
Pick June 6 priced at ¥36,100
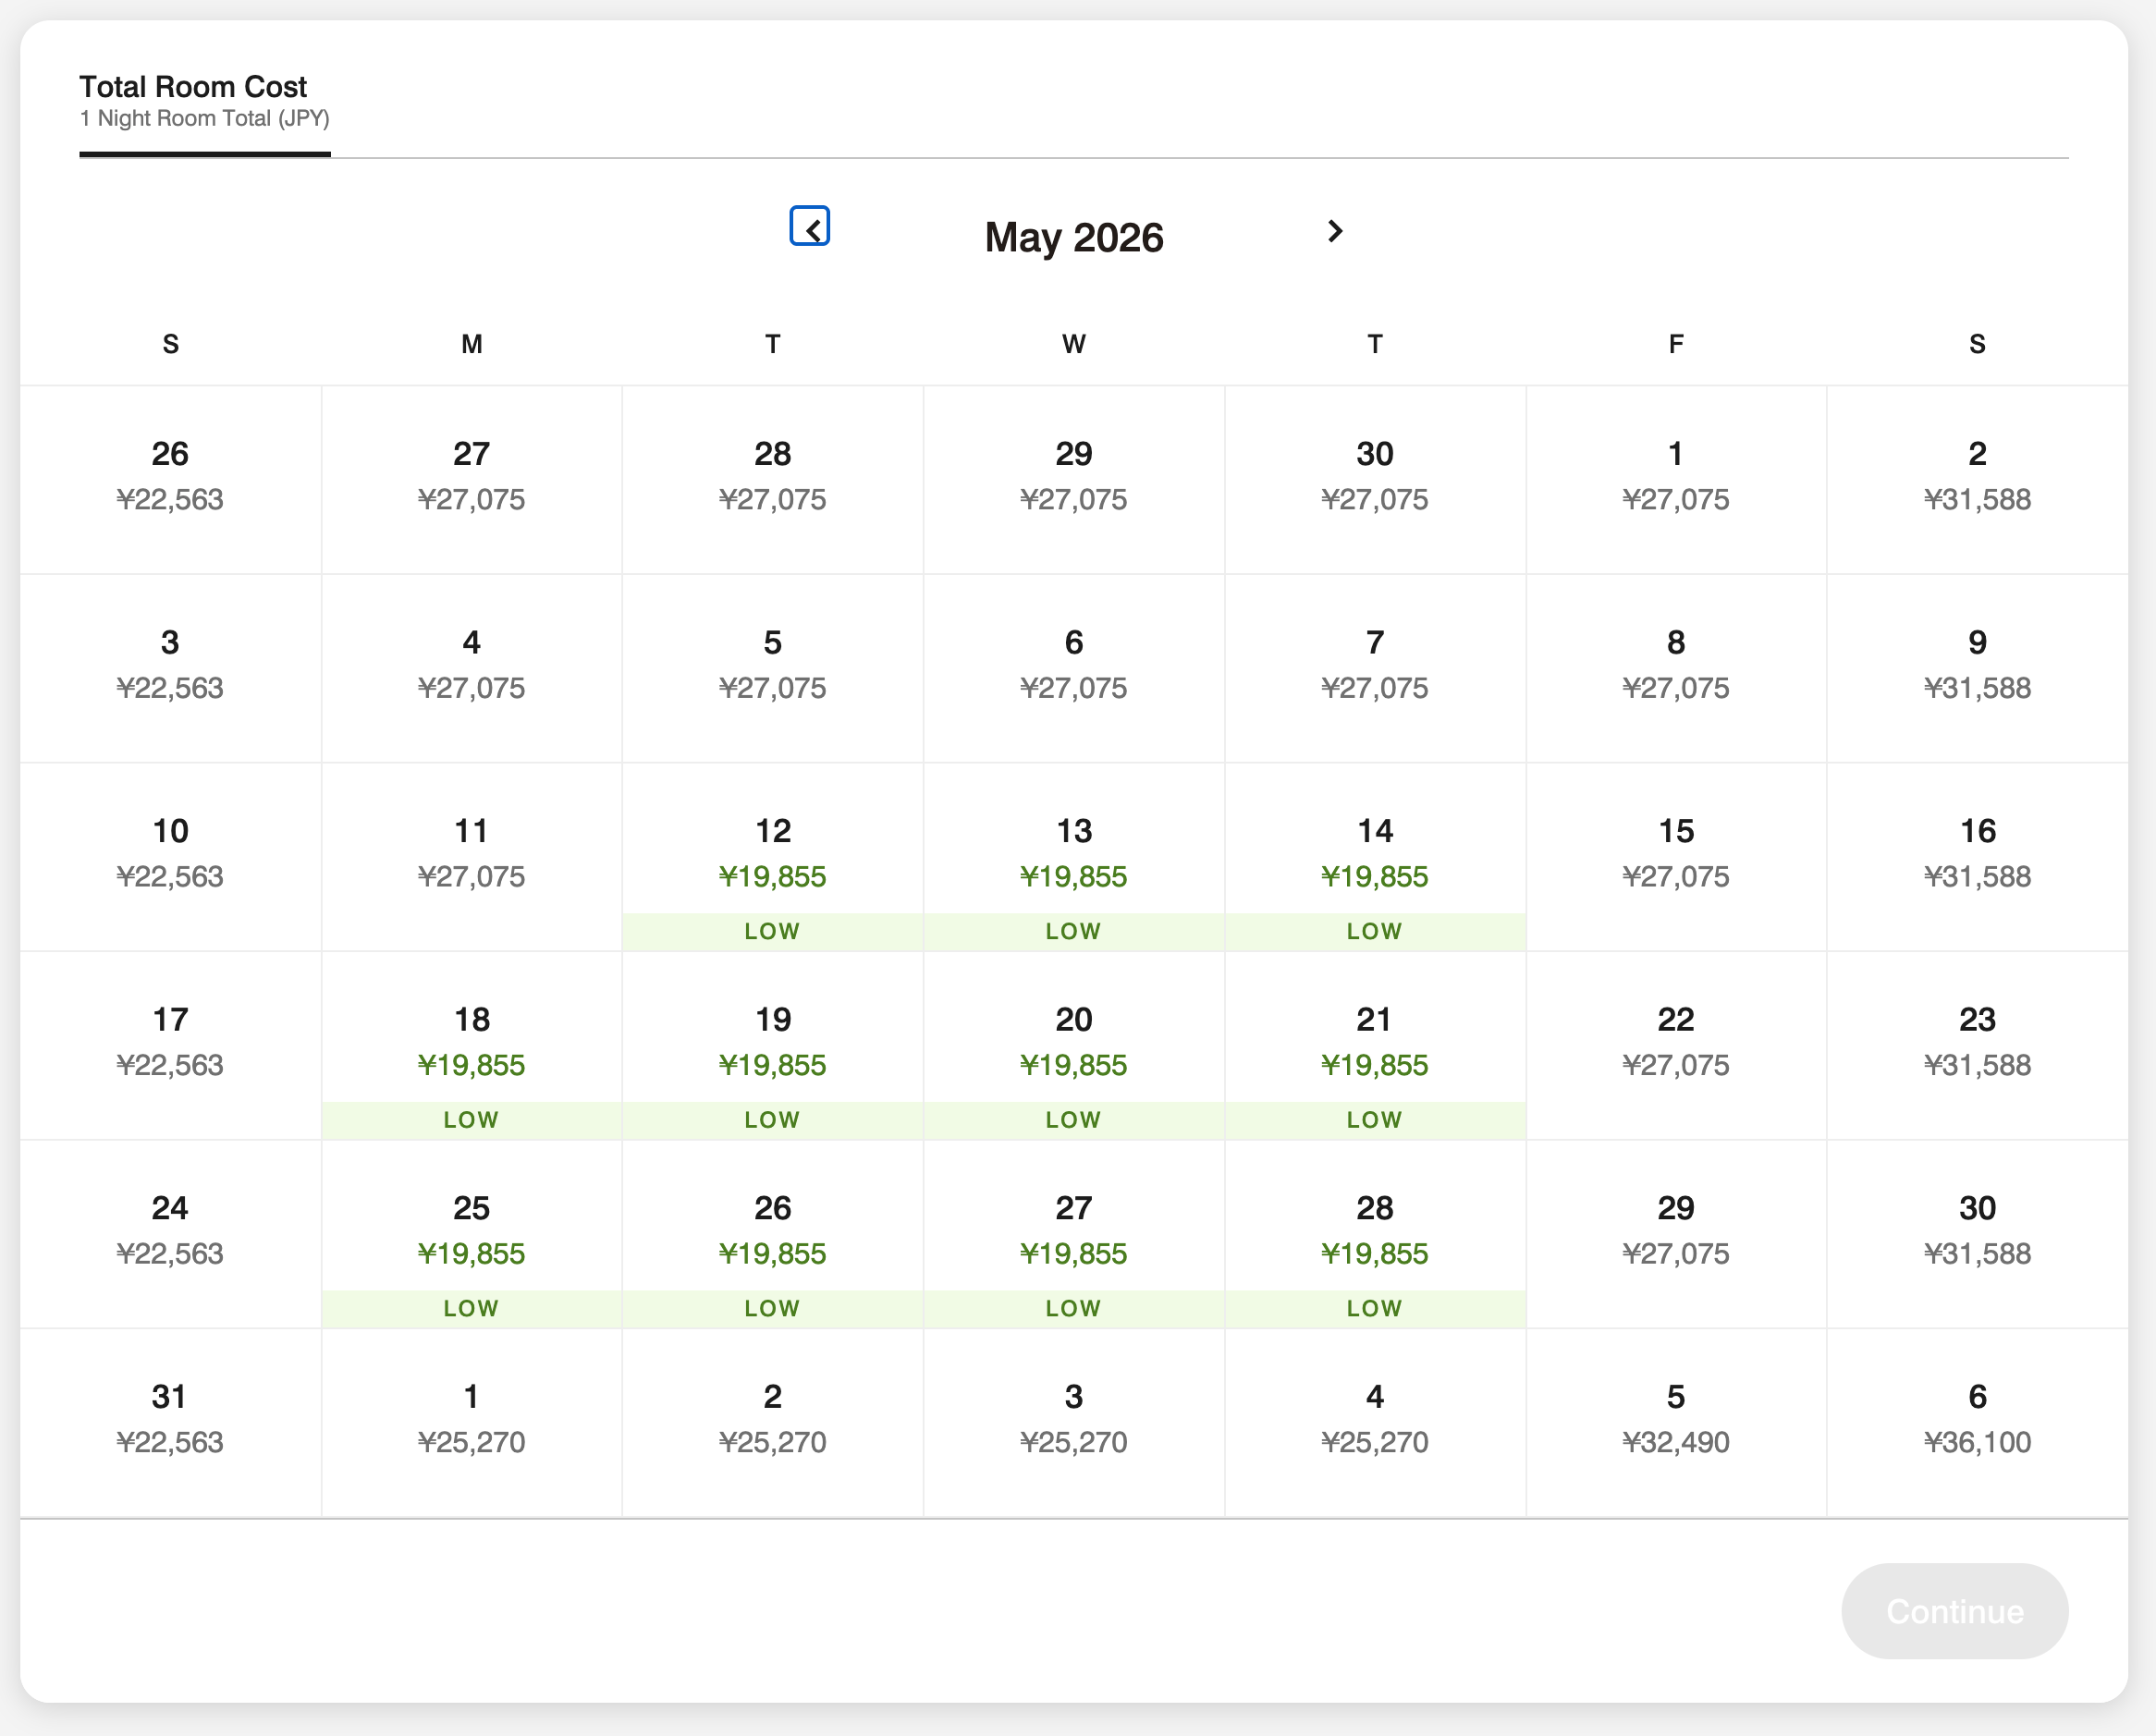pos(1976,1420)
